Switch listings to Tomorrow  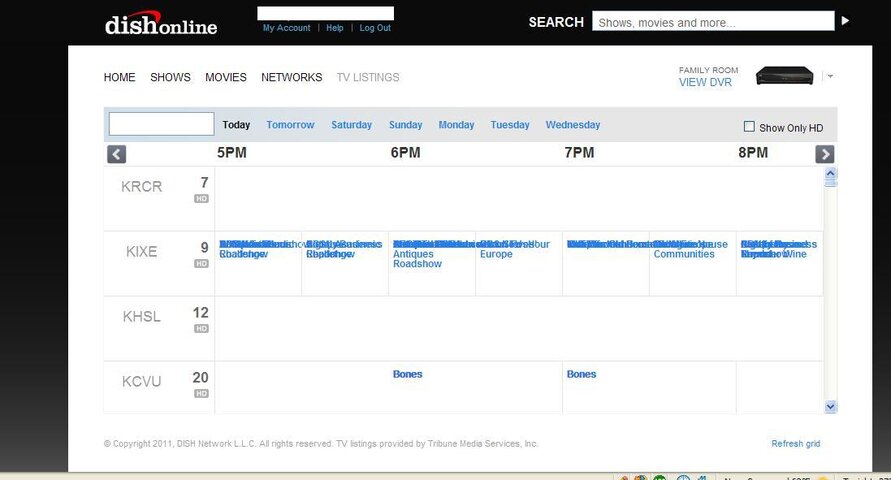[290, 125]
